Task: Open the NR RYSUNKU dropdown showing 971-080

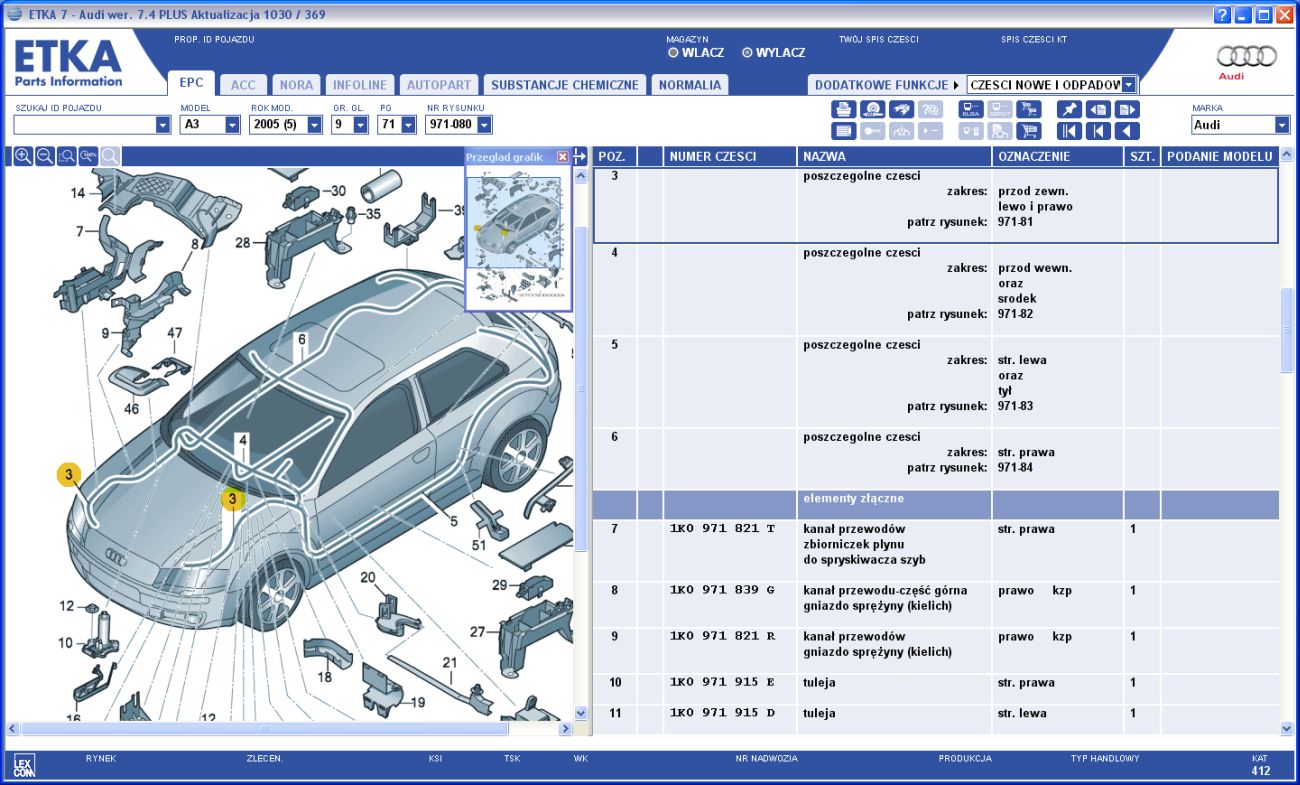Action: (484, 125)
